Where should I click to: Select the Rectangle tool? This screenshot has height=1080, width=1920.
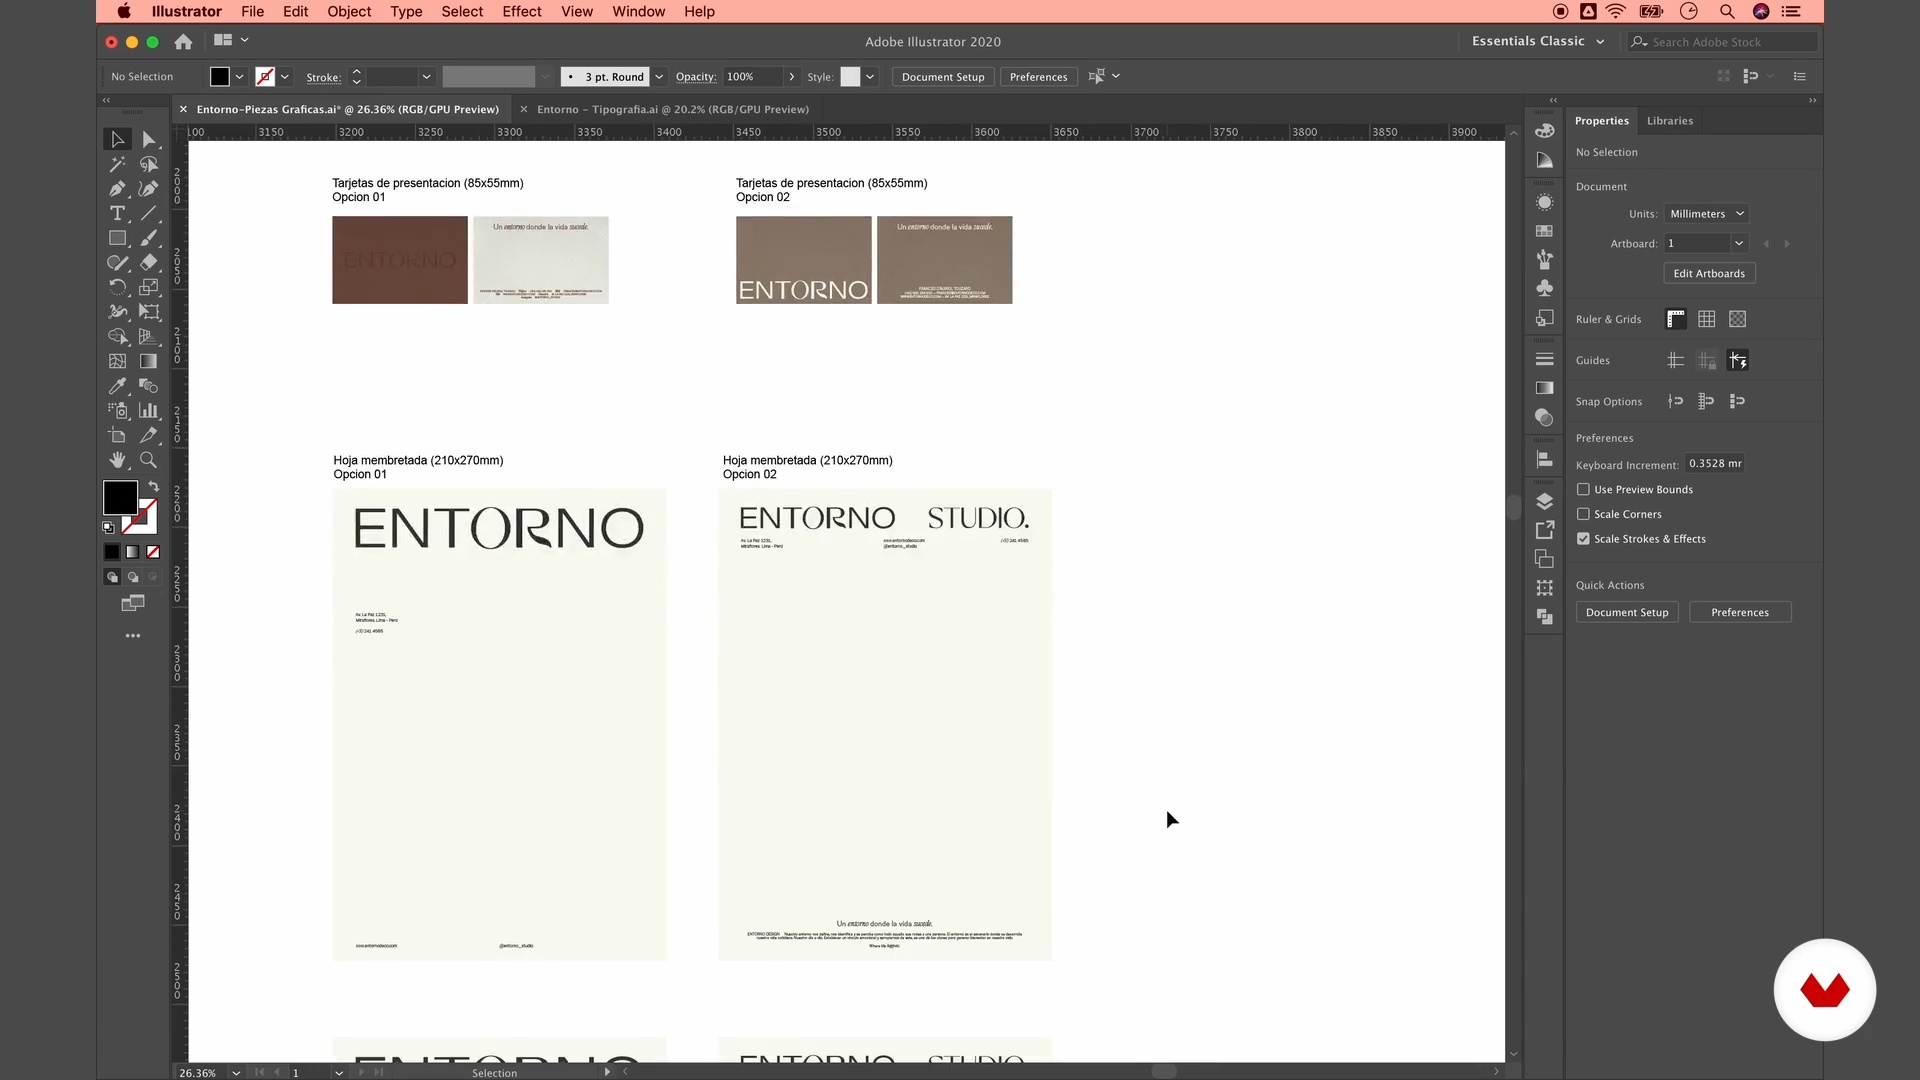pyautogui.click(x=117, y=238)
